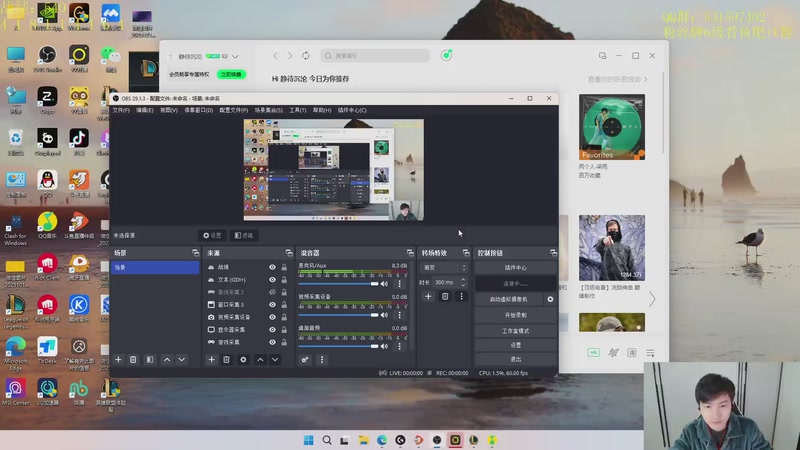The image size is (800, 450).
Task: Open the 编辑(E) menu
Action: (144, 110)
